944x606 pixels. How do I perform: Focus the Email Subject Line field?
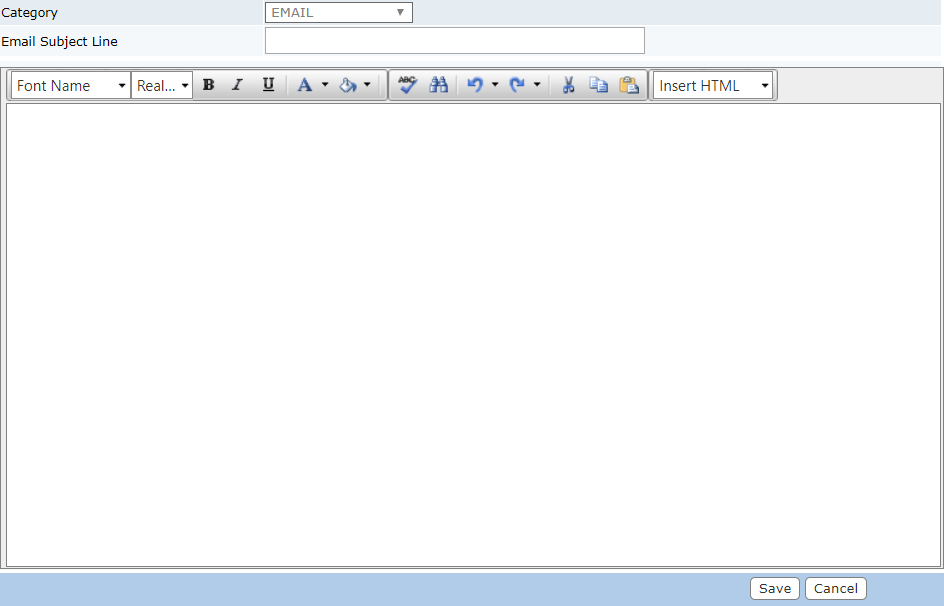(x=455, y=41)
